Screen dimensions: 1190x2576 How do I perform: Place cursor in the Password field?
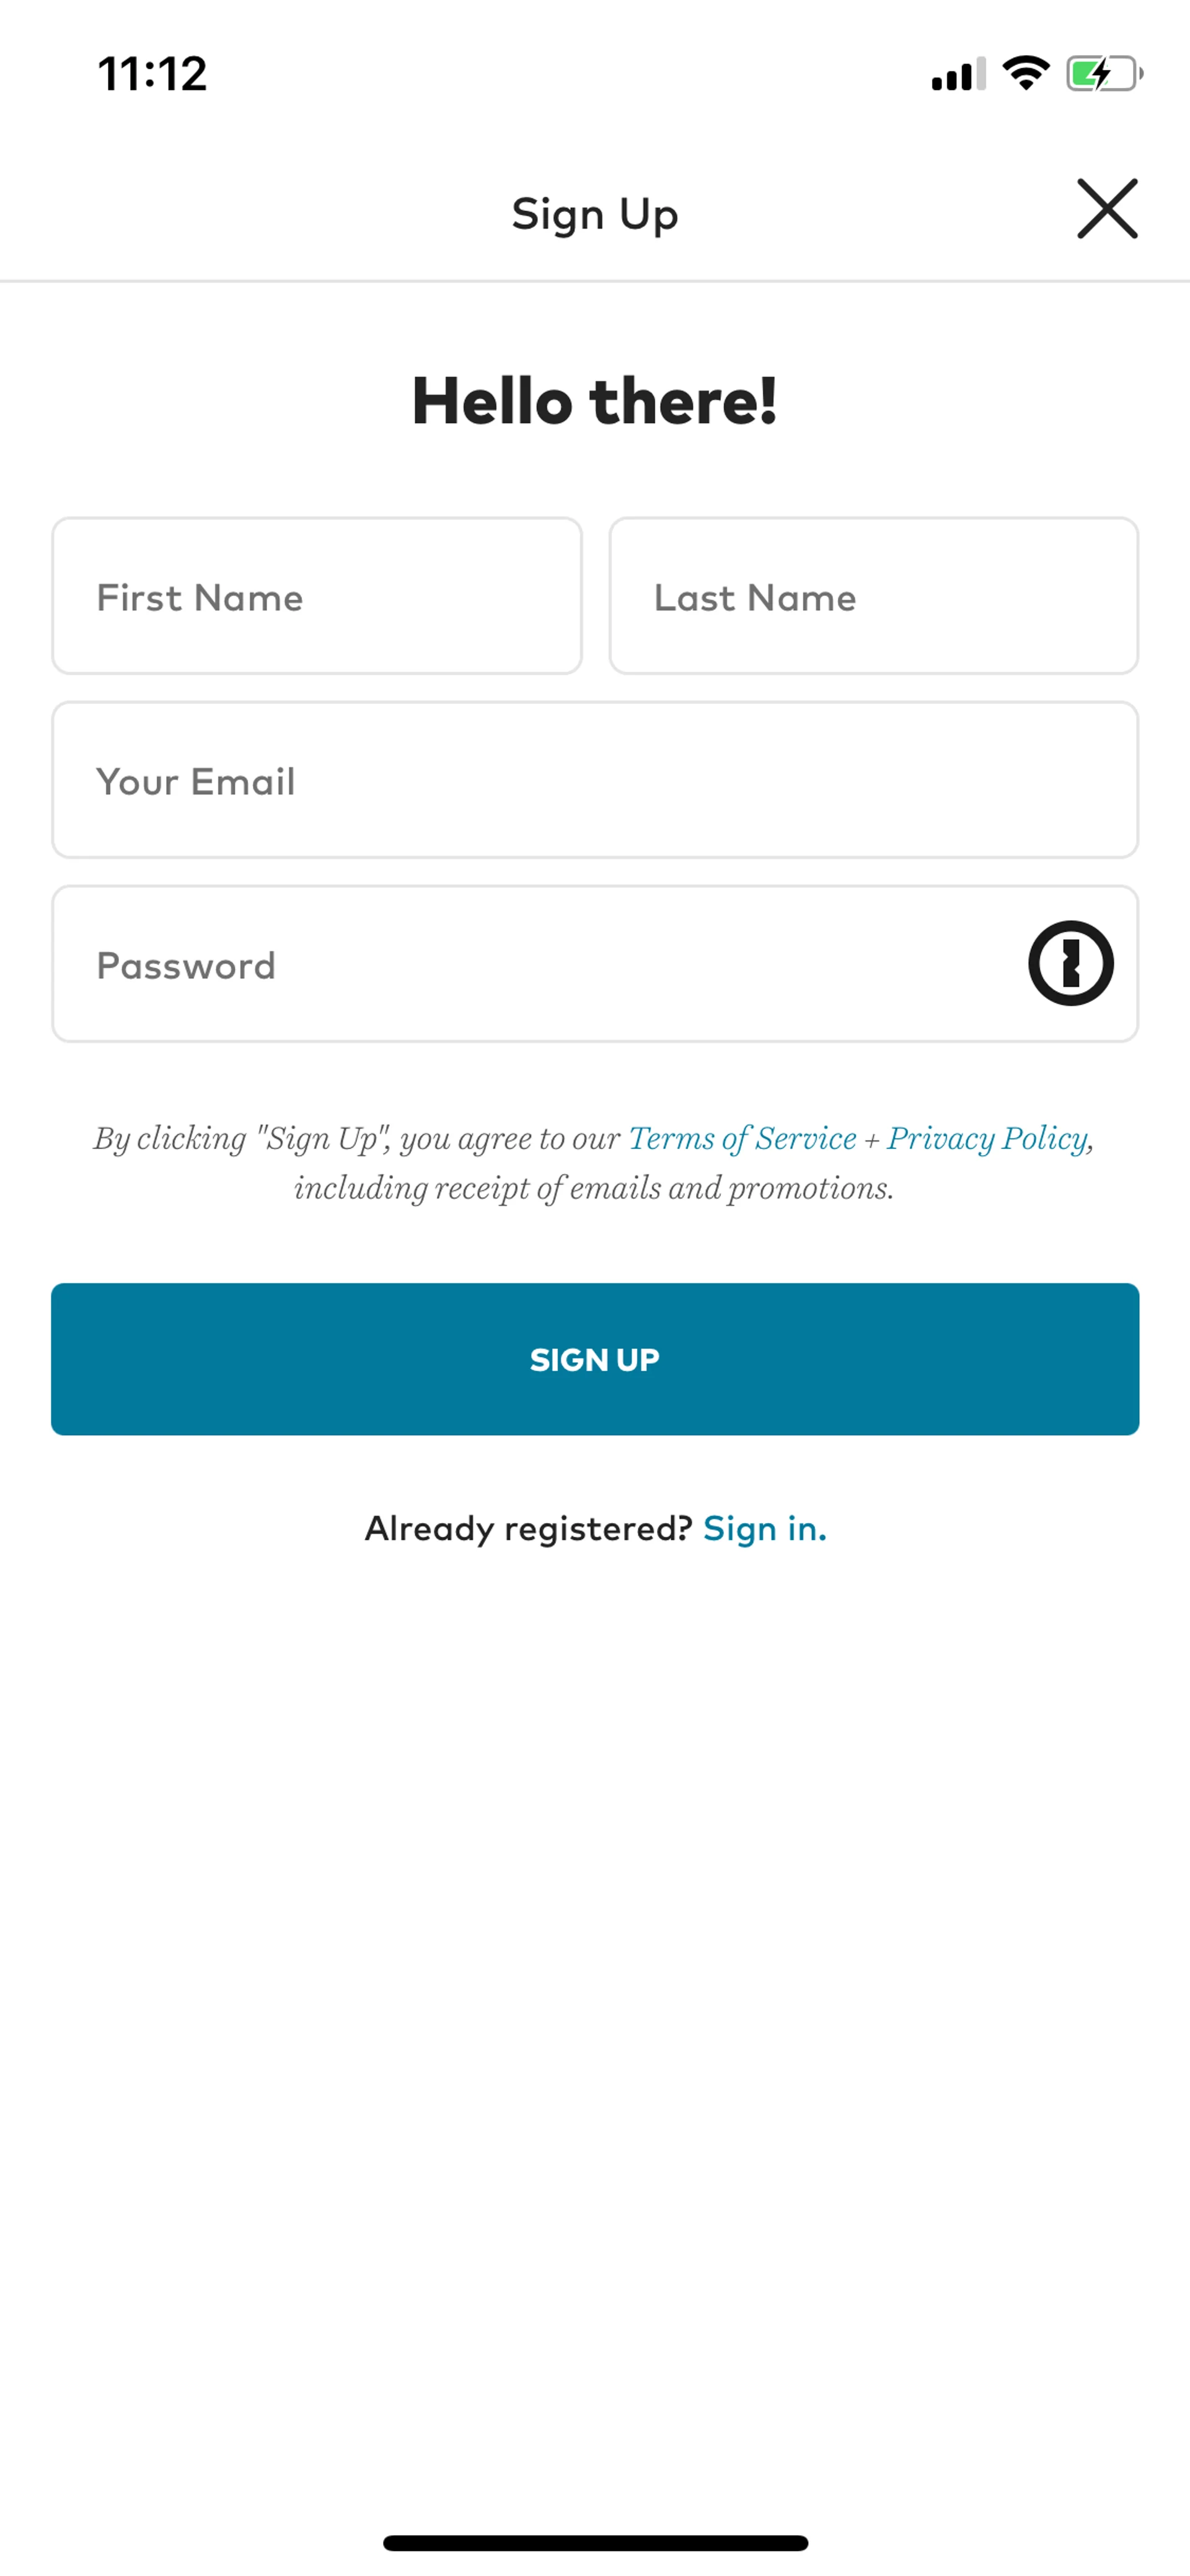(530, 964)
